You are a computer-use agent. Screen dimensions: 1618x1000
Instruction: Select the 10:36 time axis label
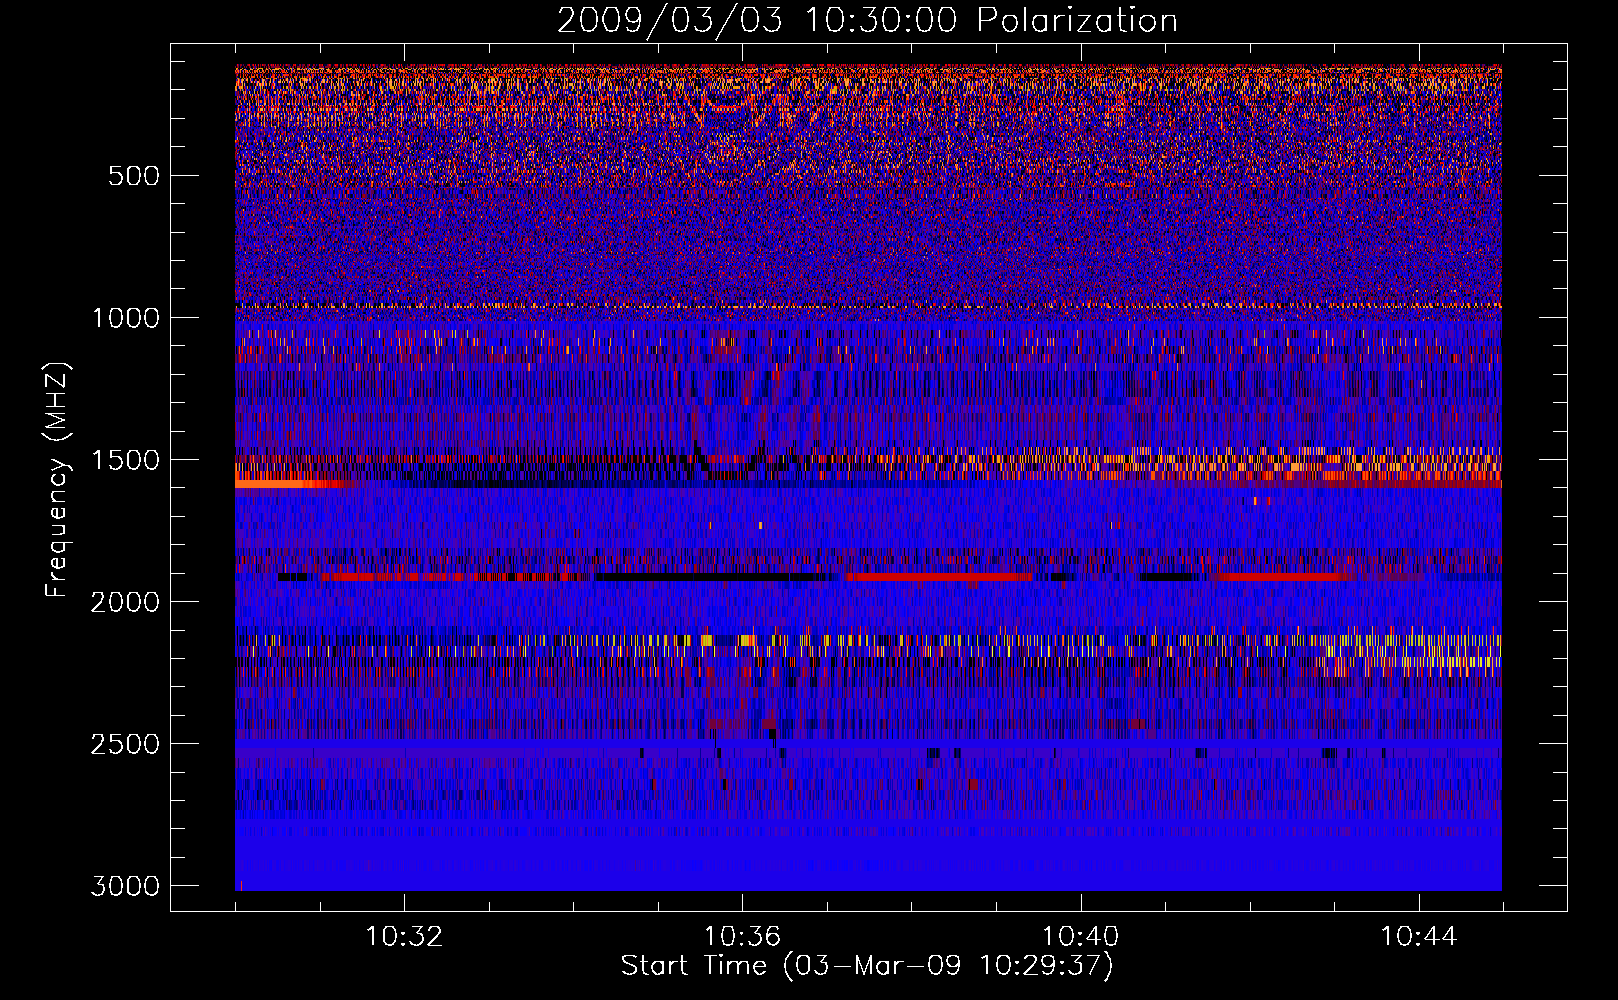[x=742, y=936]
